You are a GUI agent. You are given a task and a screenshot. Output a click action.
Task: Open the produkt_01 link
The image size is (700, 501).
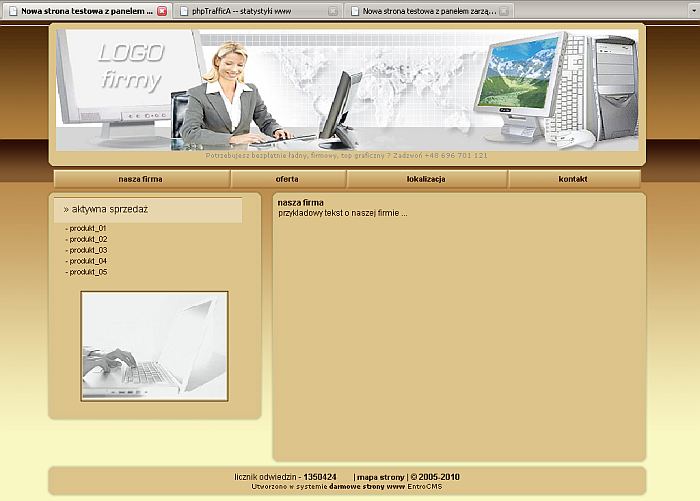coord(88,228)
